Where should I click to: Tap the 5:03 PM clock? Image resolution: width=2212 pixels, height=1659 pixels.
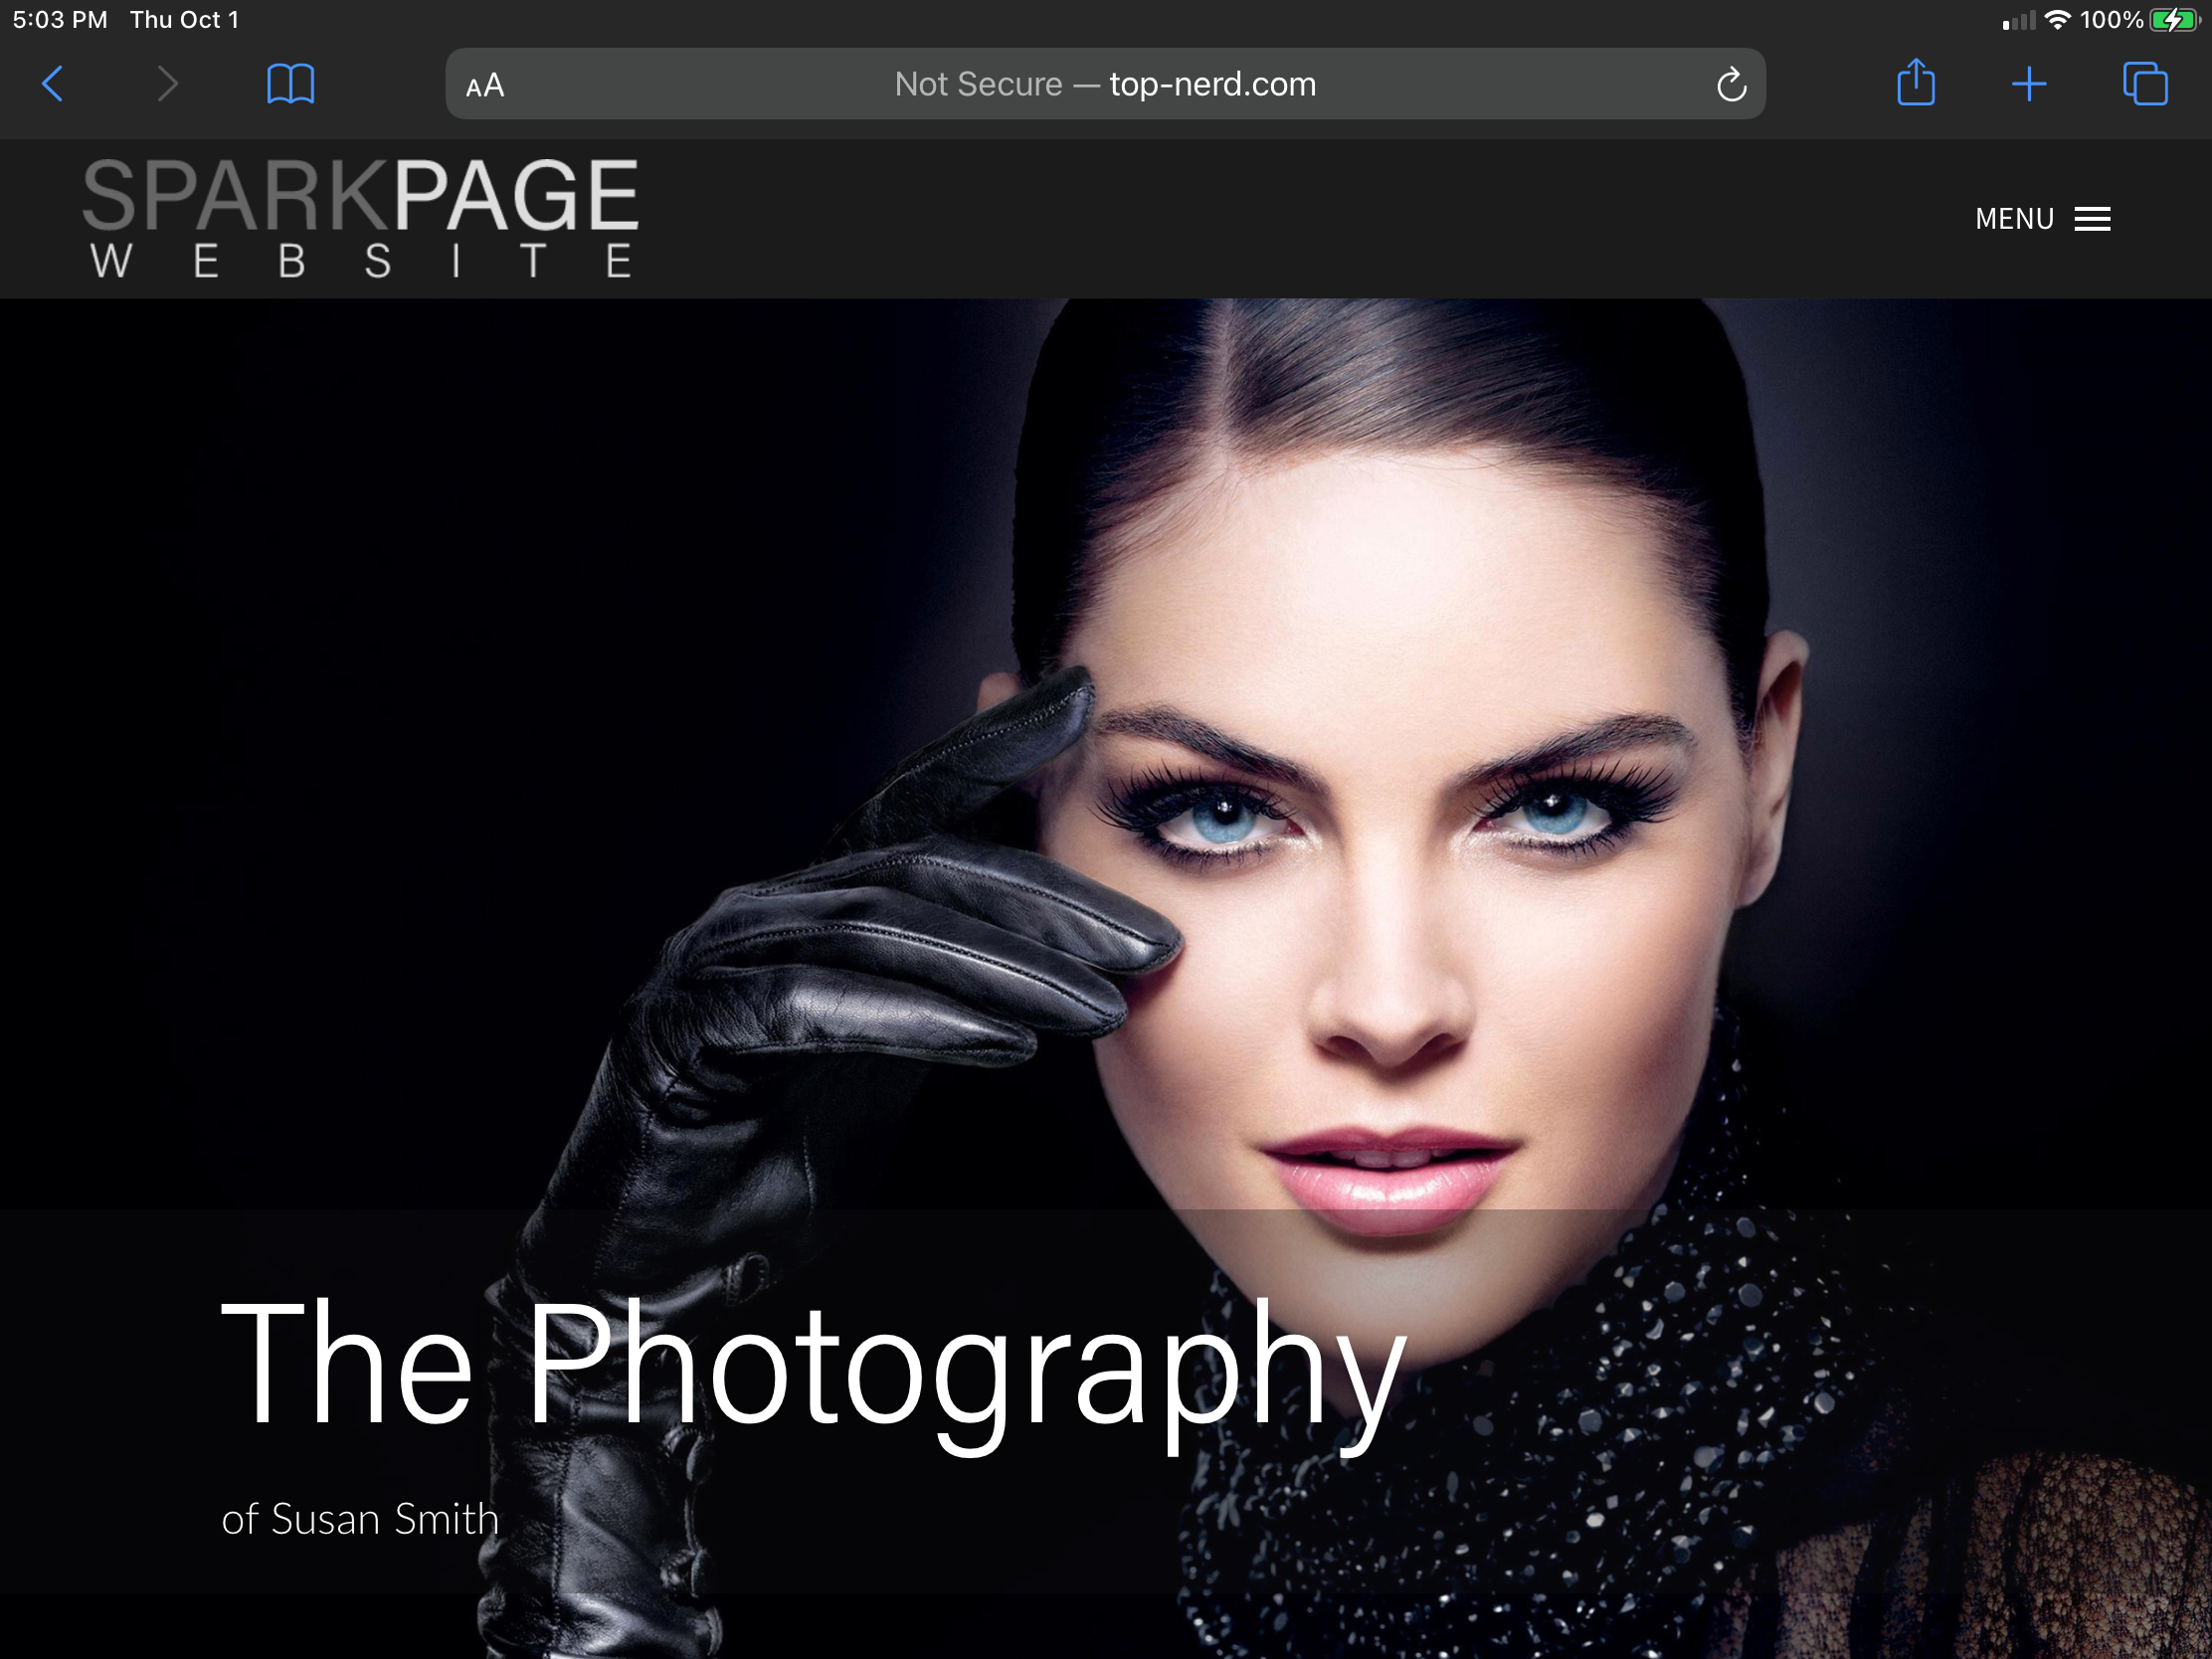60,20
